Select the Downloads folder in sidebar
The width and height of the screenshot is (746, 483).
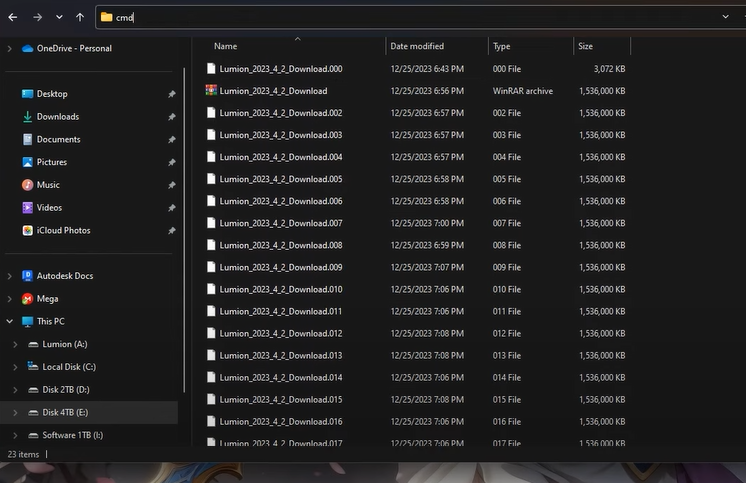tap(58, 117)
